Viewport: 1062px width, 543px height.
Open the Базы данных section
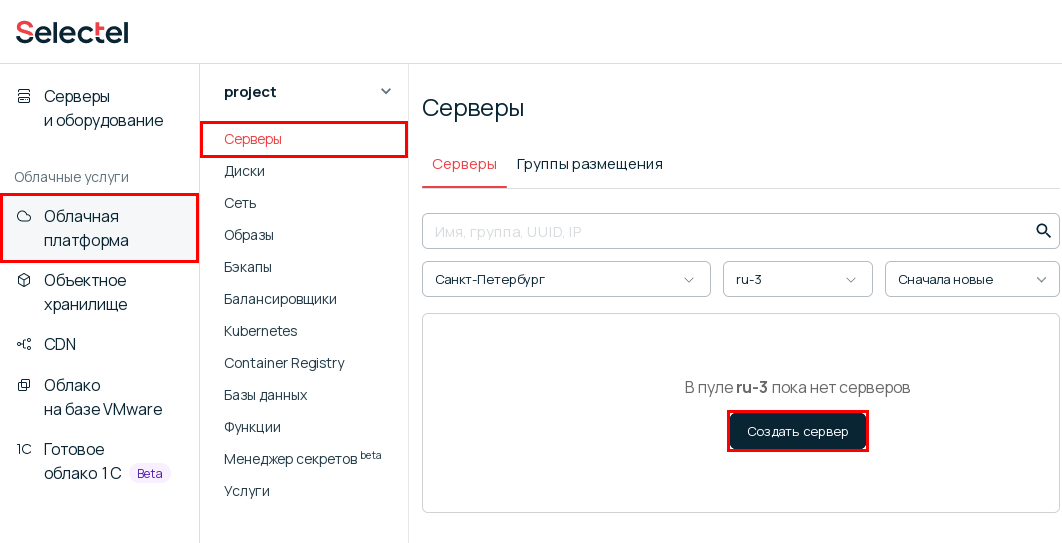point(266,395)
